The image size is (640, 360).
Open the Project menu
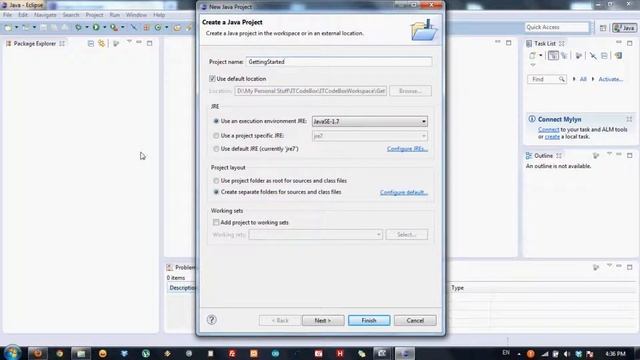pyautogui.click(x=94, y=15)
